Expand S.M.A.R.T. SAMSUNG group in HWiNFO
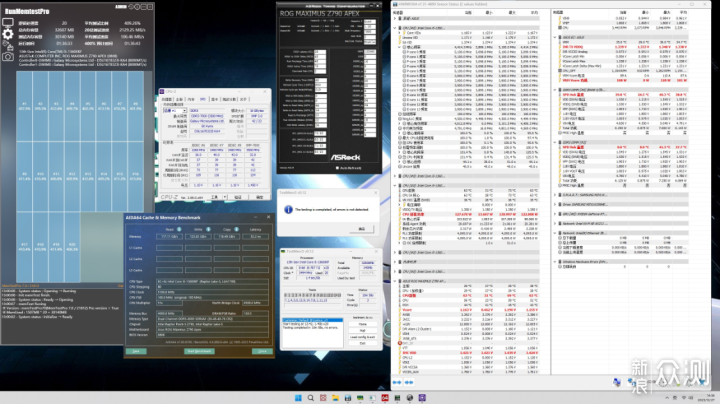The width and height of the screenshot is (720, 404). point(555,195)
